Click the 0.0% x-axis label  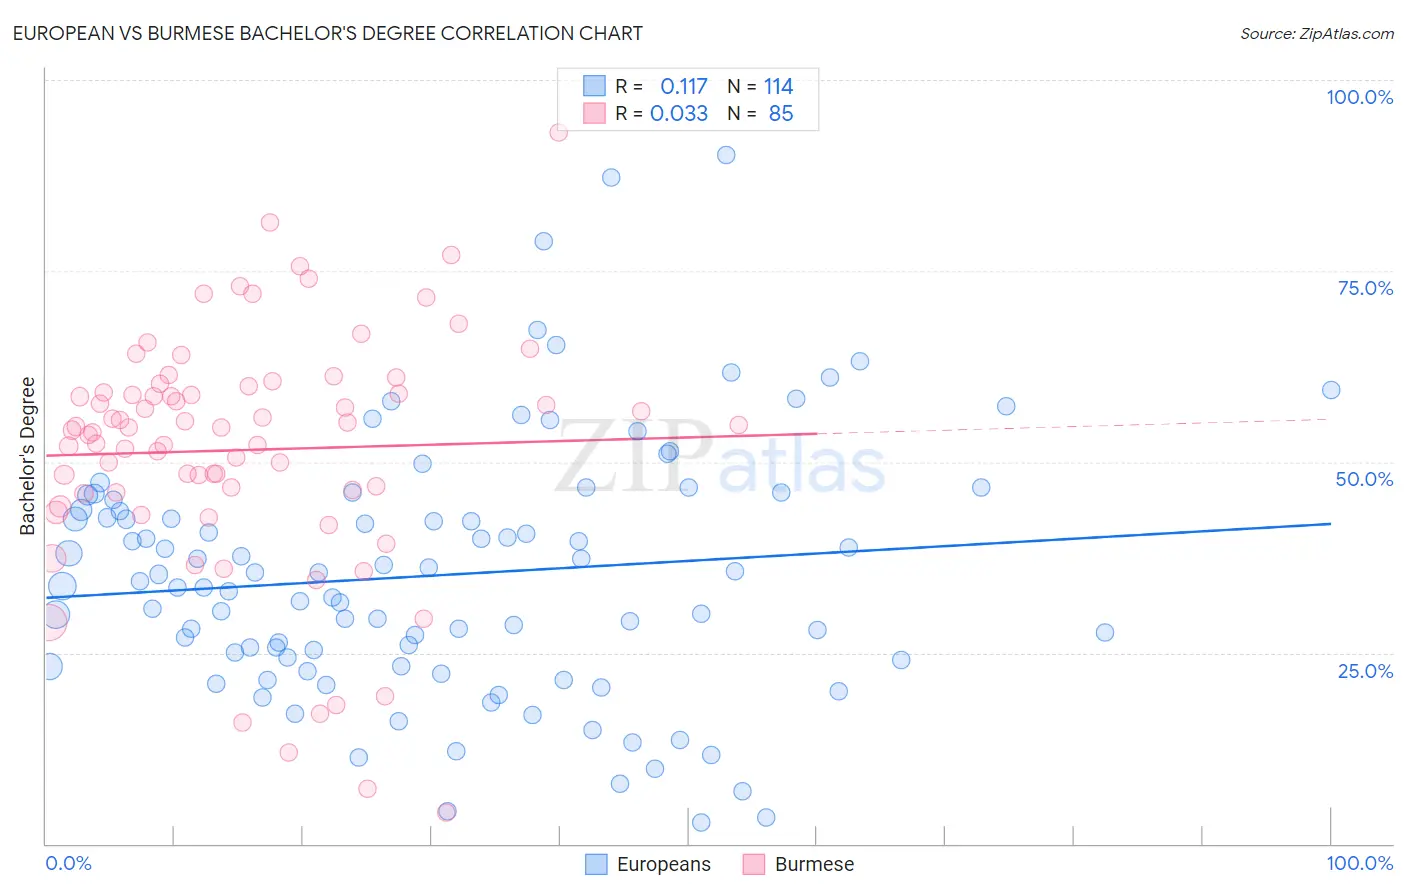click(x=69, y=863)
